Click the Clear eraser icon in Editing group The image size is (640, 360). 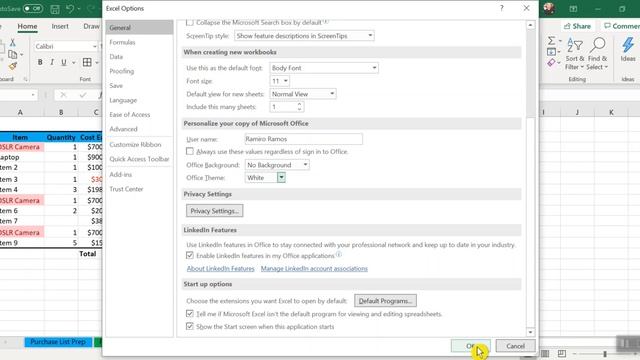pyautogui.click(x=551, y=63)
